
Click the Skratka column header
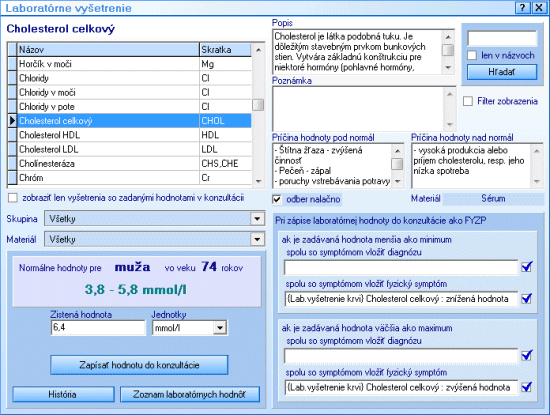coord(225,50)
